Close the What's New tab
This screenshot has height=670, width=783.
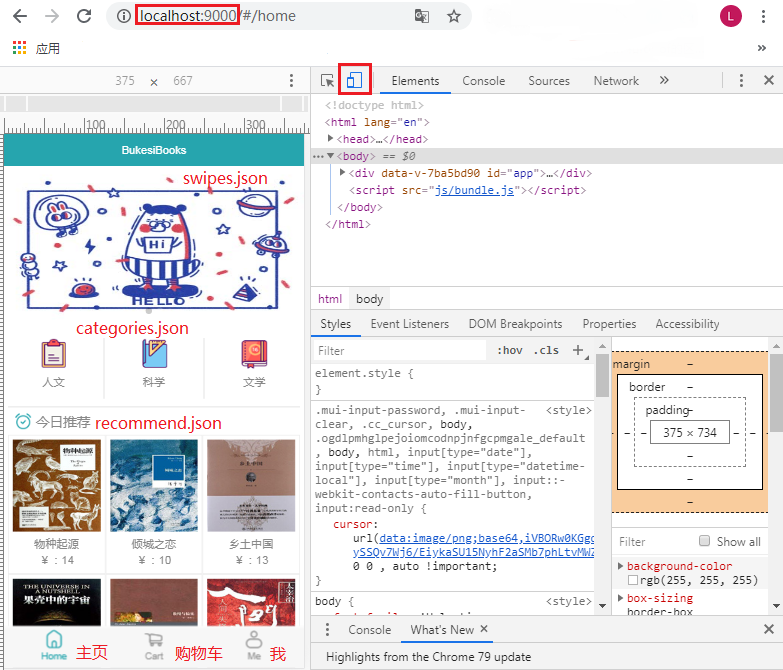[x=484, y=629]
